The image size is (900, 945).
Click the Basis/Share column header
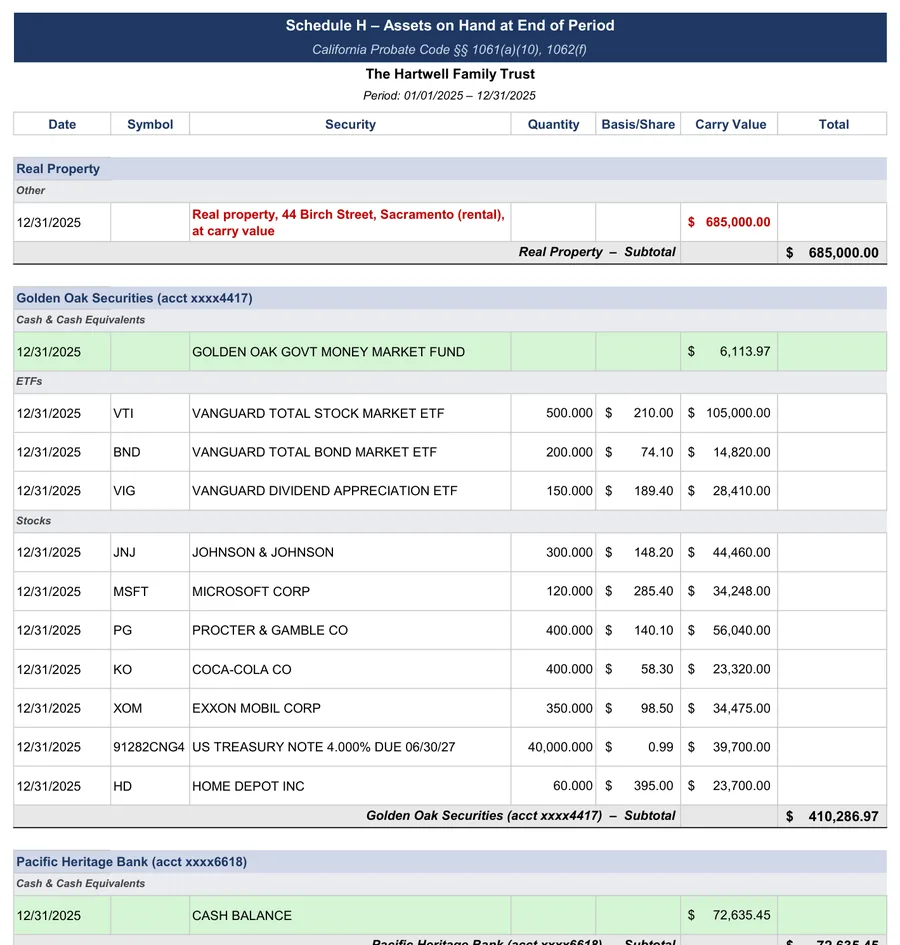coord(638,124)
